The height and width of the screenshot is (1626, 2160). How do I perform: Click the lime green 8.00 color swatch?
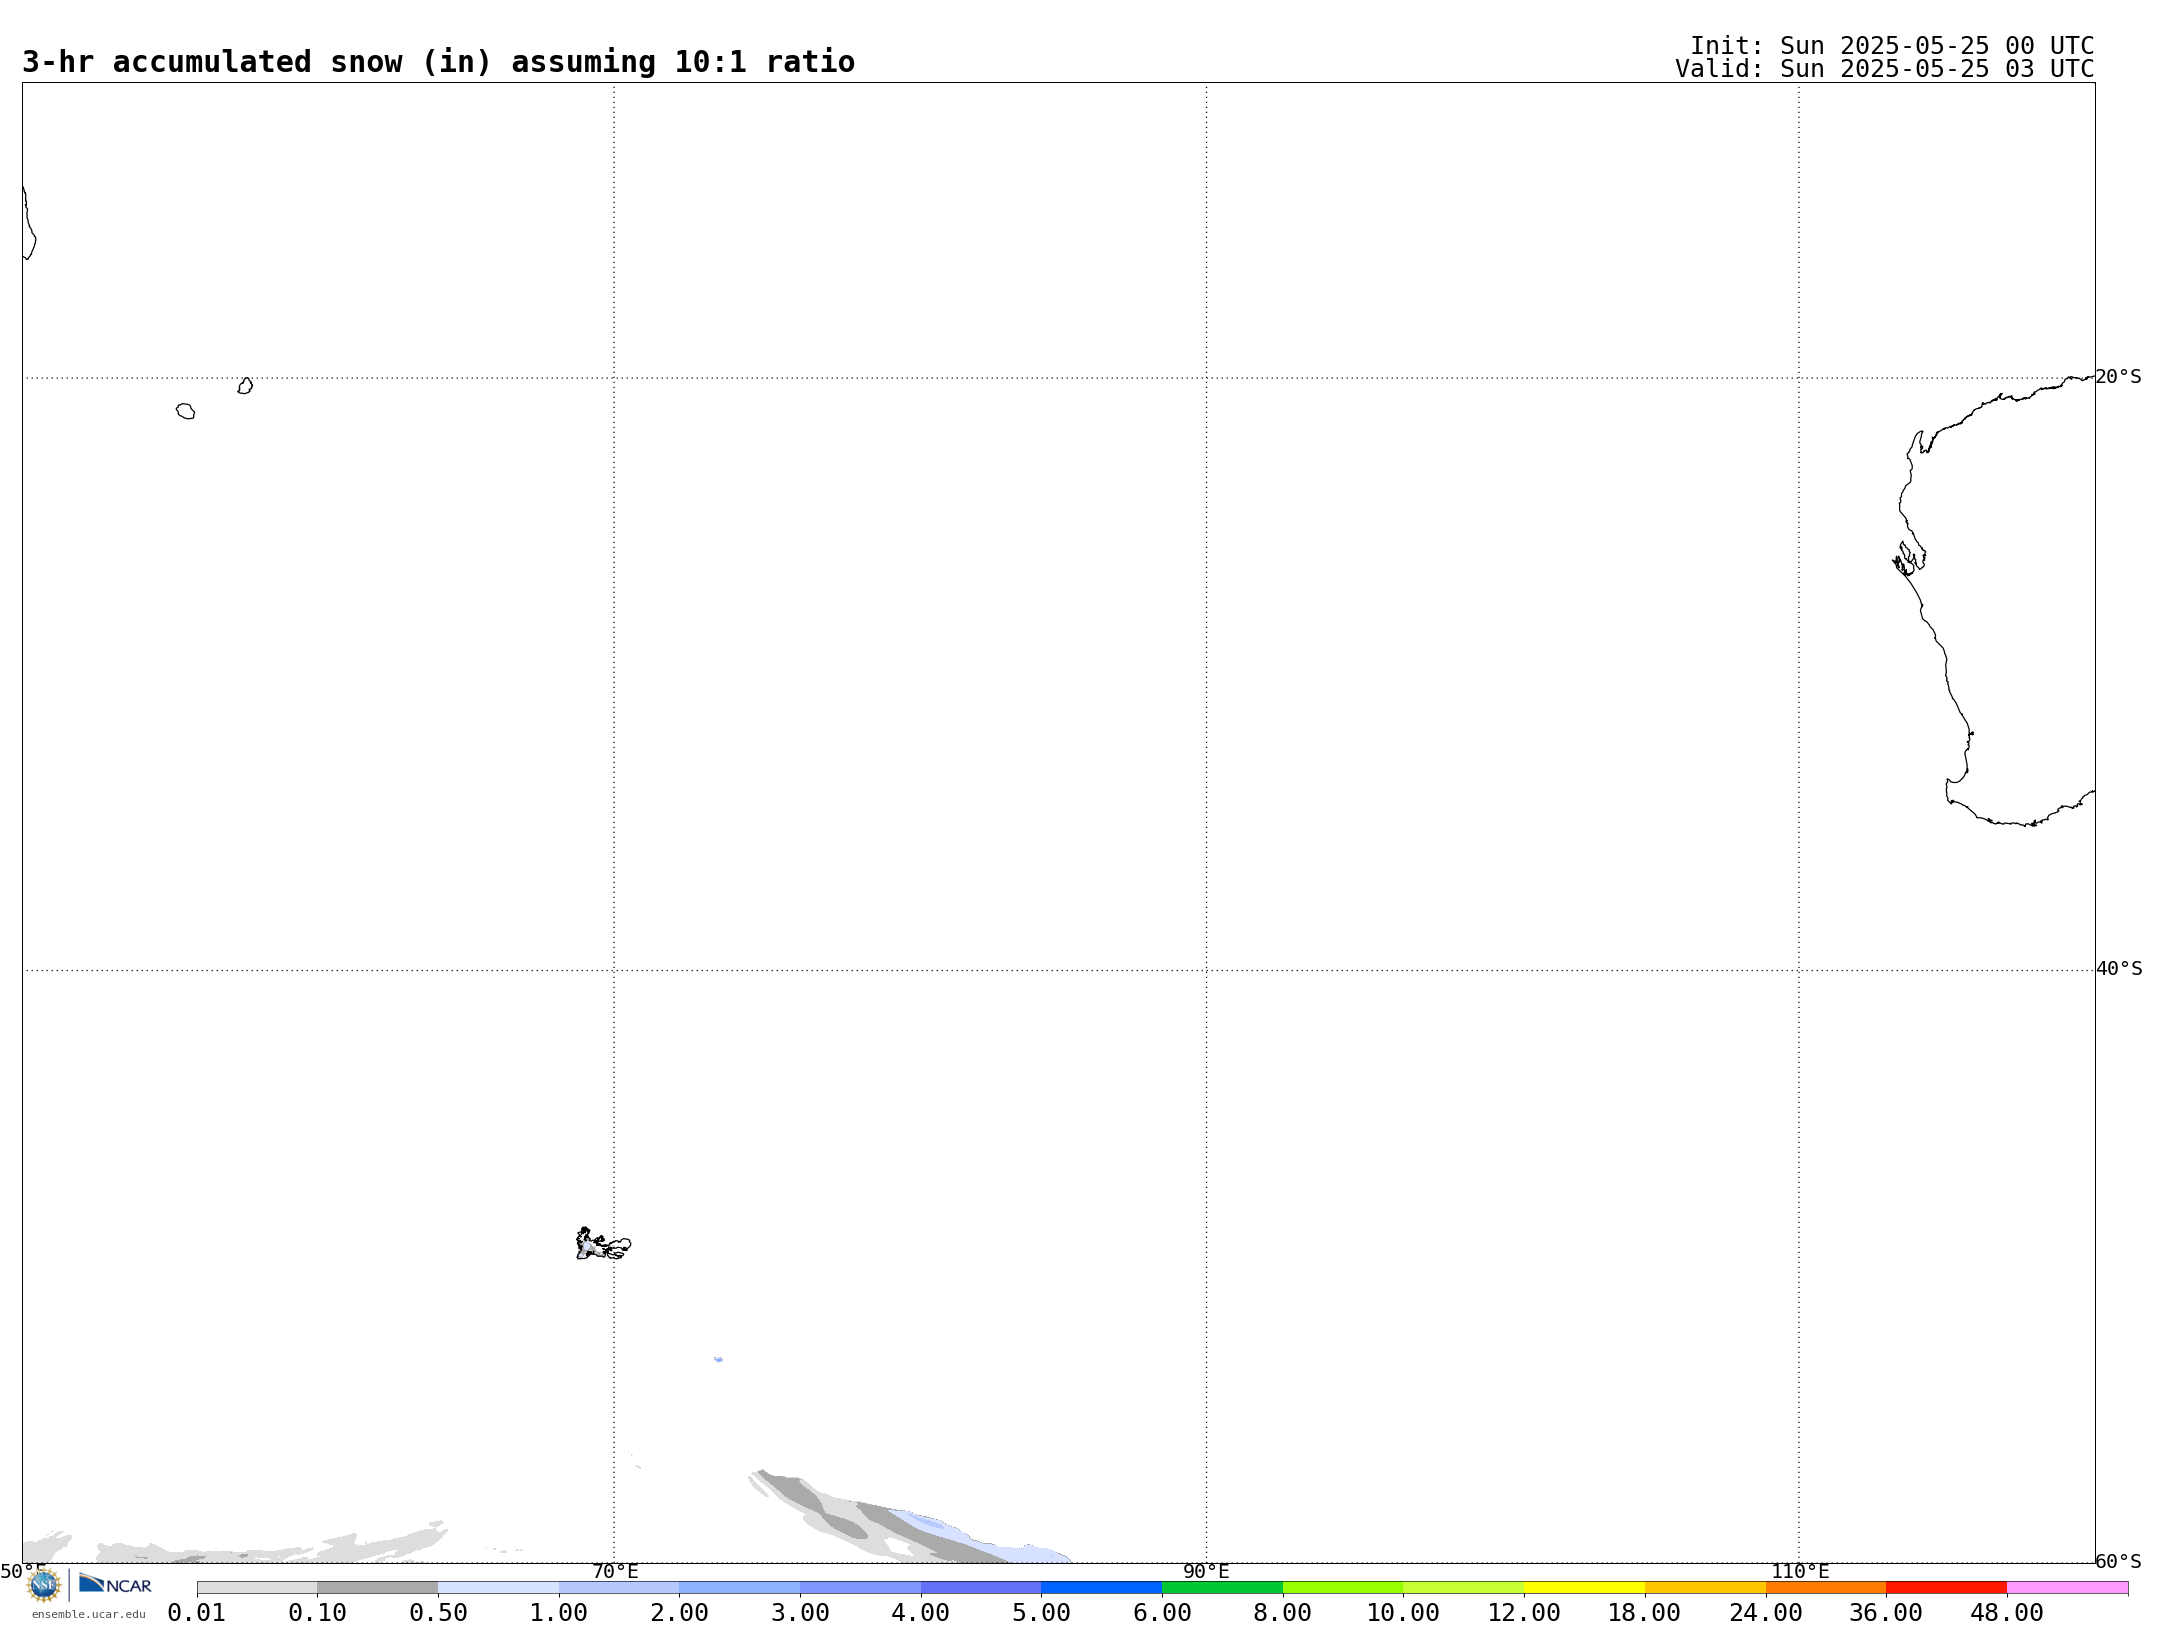click(1343, 1588)
